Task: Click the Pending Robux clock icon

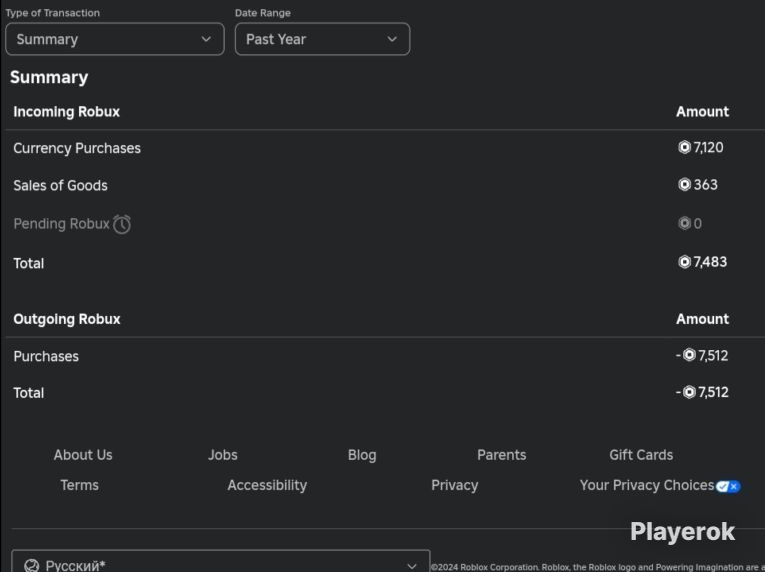Action: coord(122,224)
